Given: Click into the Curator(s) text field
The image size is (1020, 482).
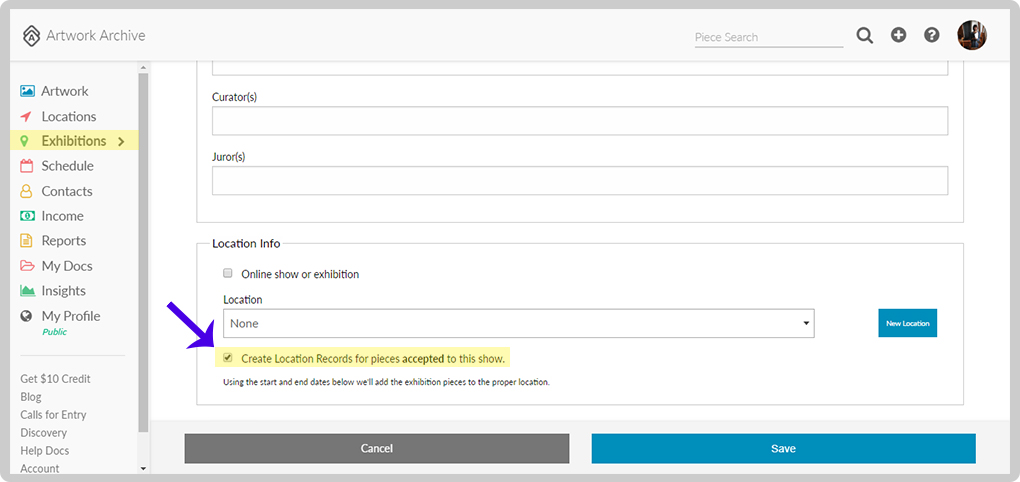Looking at the screenshot, I should pyautogui.click(x=580, y=120).
